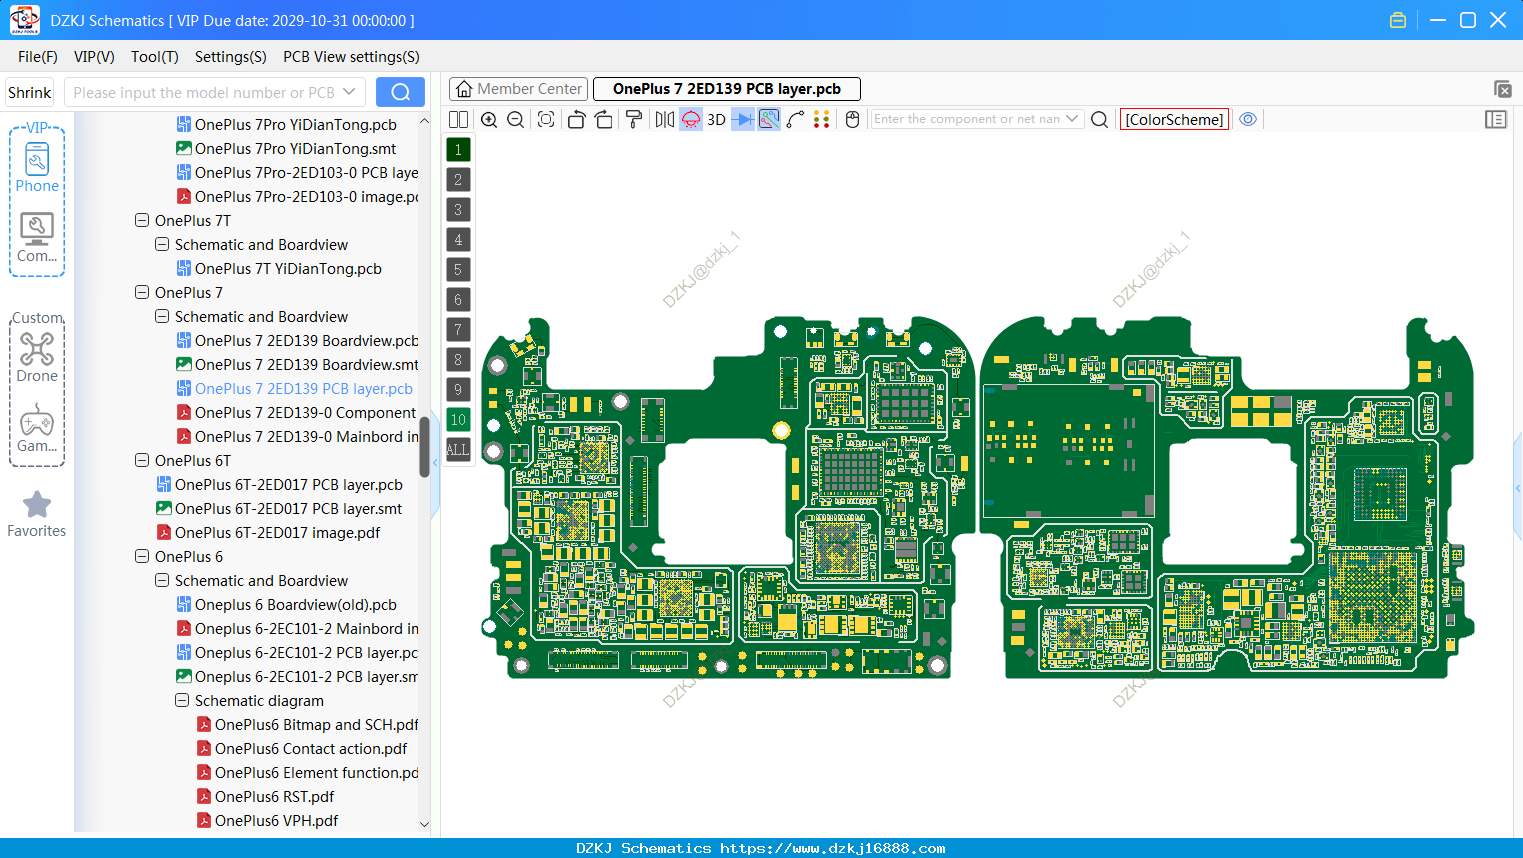1523x858 pixels.
Task: Open OnePlus6 RST.pdf file
Action: pos(265,796)
